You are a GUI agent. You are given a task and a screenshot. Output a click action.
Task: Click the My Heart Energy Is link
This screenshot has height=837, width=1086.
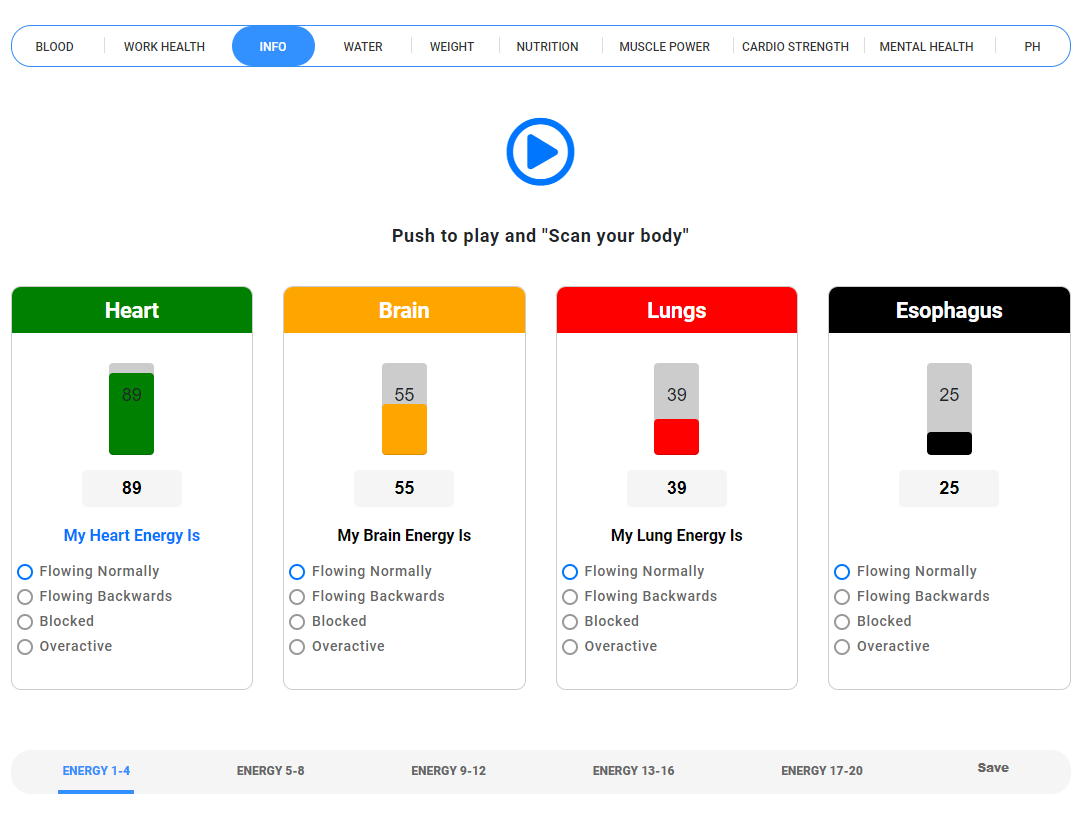tap(132, 536)
